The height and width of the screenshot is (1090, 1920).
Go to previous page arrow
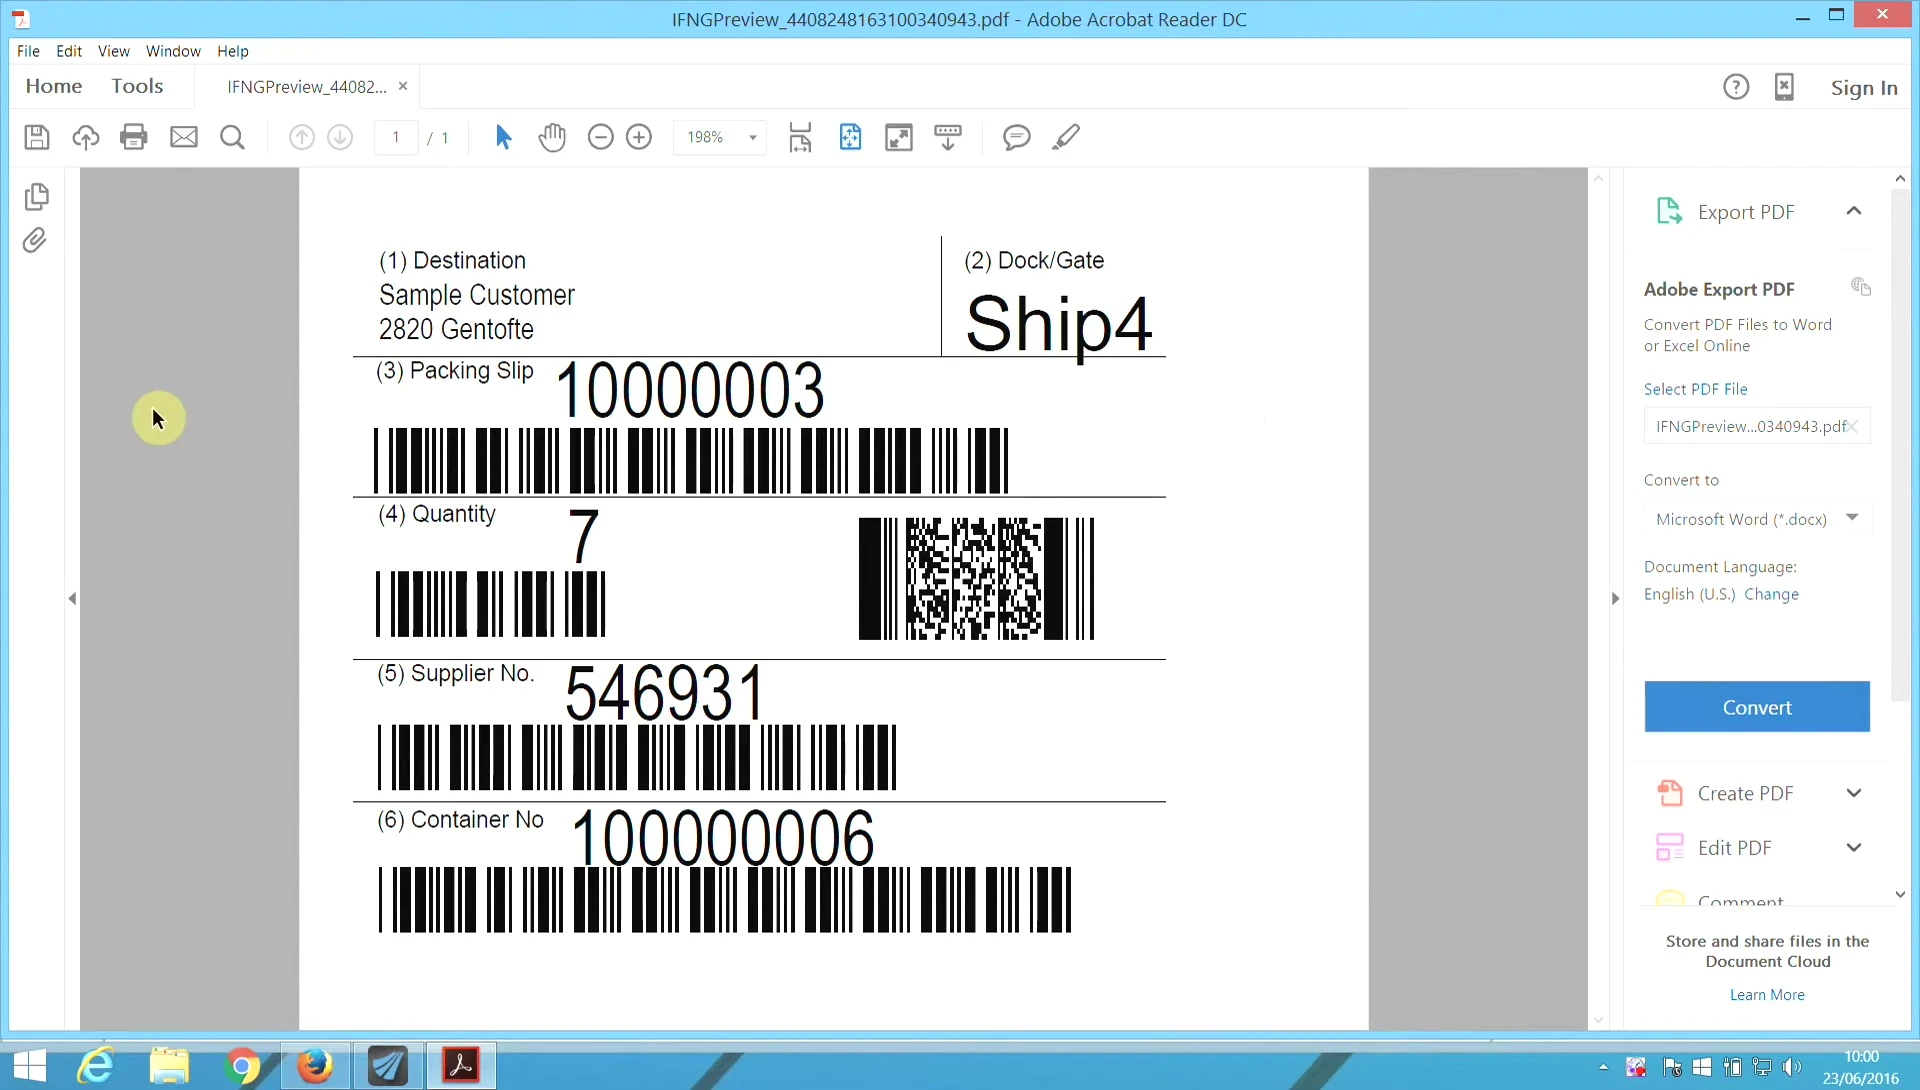tap(301, 137)
